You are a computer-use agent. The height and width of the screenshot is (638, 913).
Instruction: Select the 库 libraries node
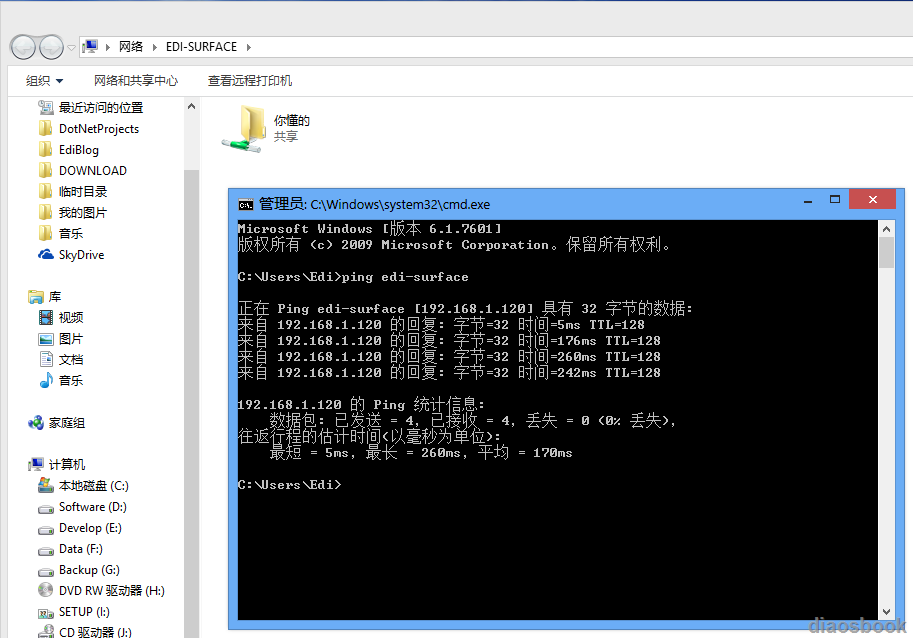click(x=55, y=297)
